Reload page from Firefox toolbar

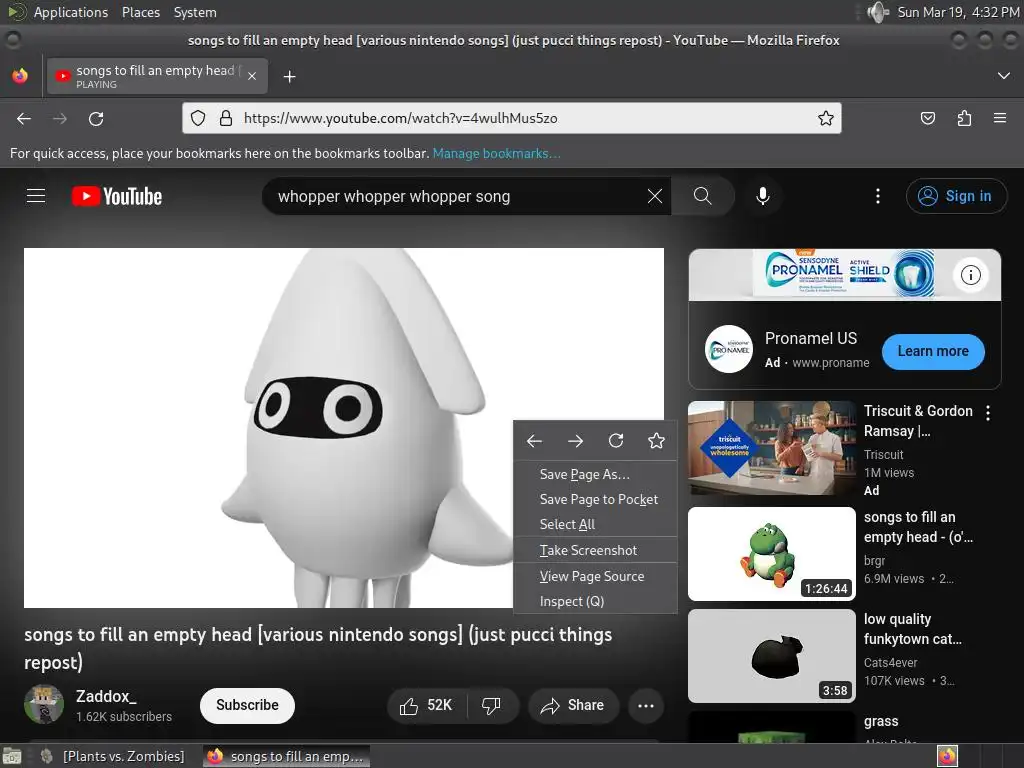[x=96, y=119]
